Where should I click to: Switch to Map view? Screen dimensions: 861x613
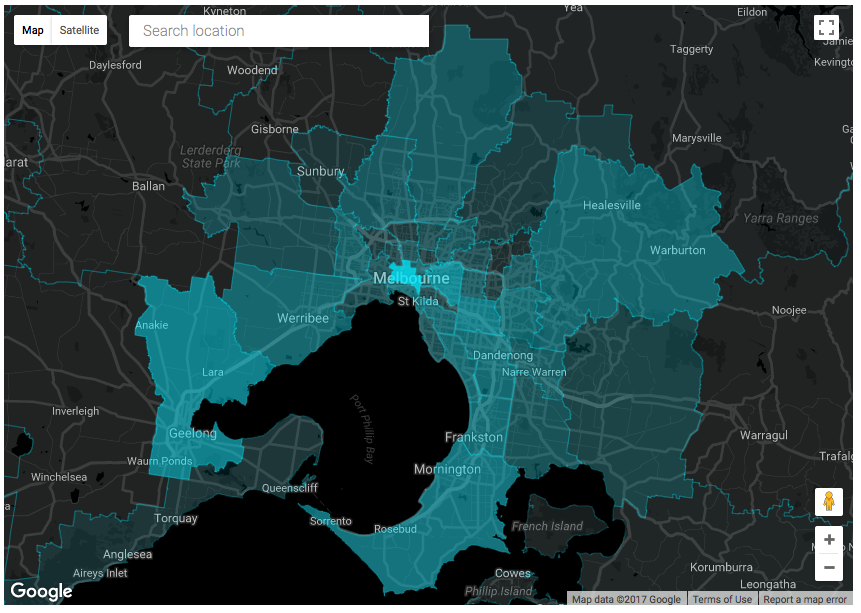coord(32,29)
